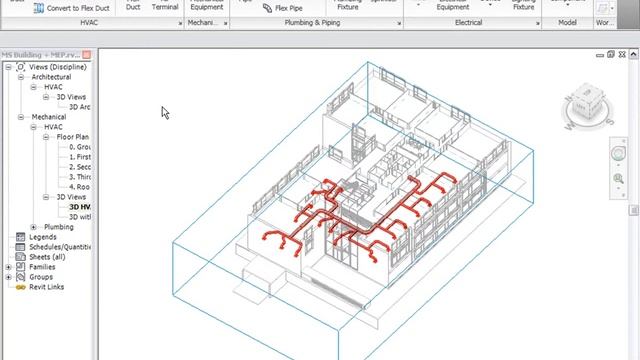Viewport: 640px width, 360px height.
Task: Open the 3. Third floor plan
Action: [80, 177]
